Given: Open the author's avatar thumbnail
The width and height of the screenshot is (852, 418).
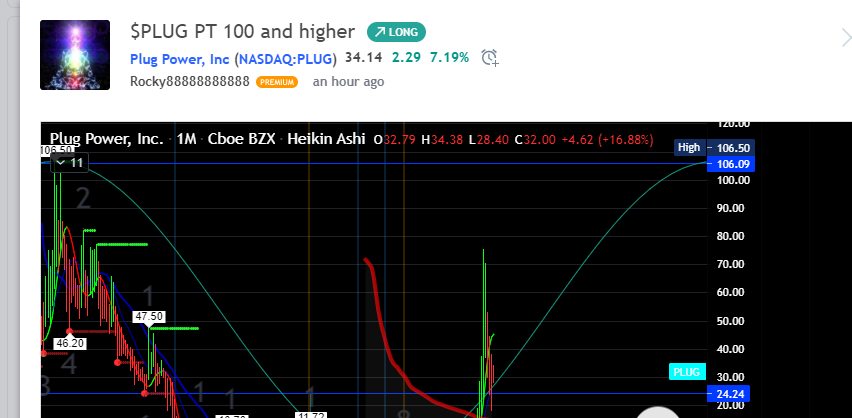Looking at the screenshot, I should 75,55.
